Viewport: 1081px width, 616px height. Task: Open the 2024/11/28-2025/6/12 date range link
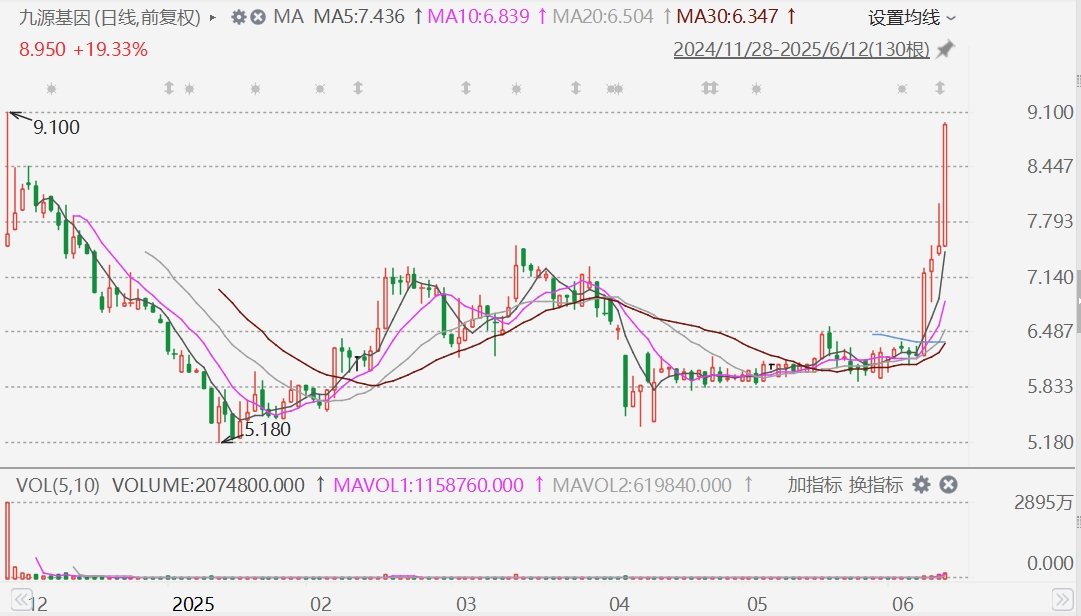click(802, 50)
